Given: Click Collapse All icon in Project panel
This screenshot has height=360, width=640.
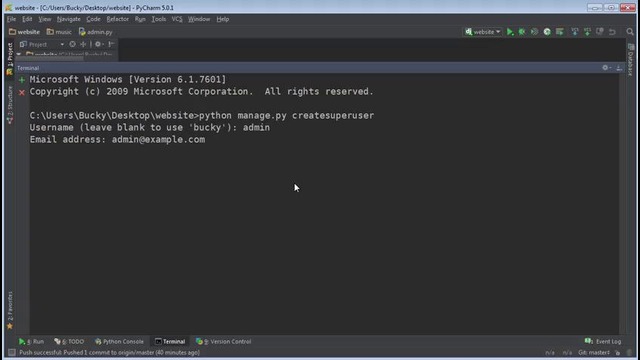Looking at the screenshot, I should tap(83, 44).
